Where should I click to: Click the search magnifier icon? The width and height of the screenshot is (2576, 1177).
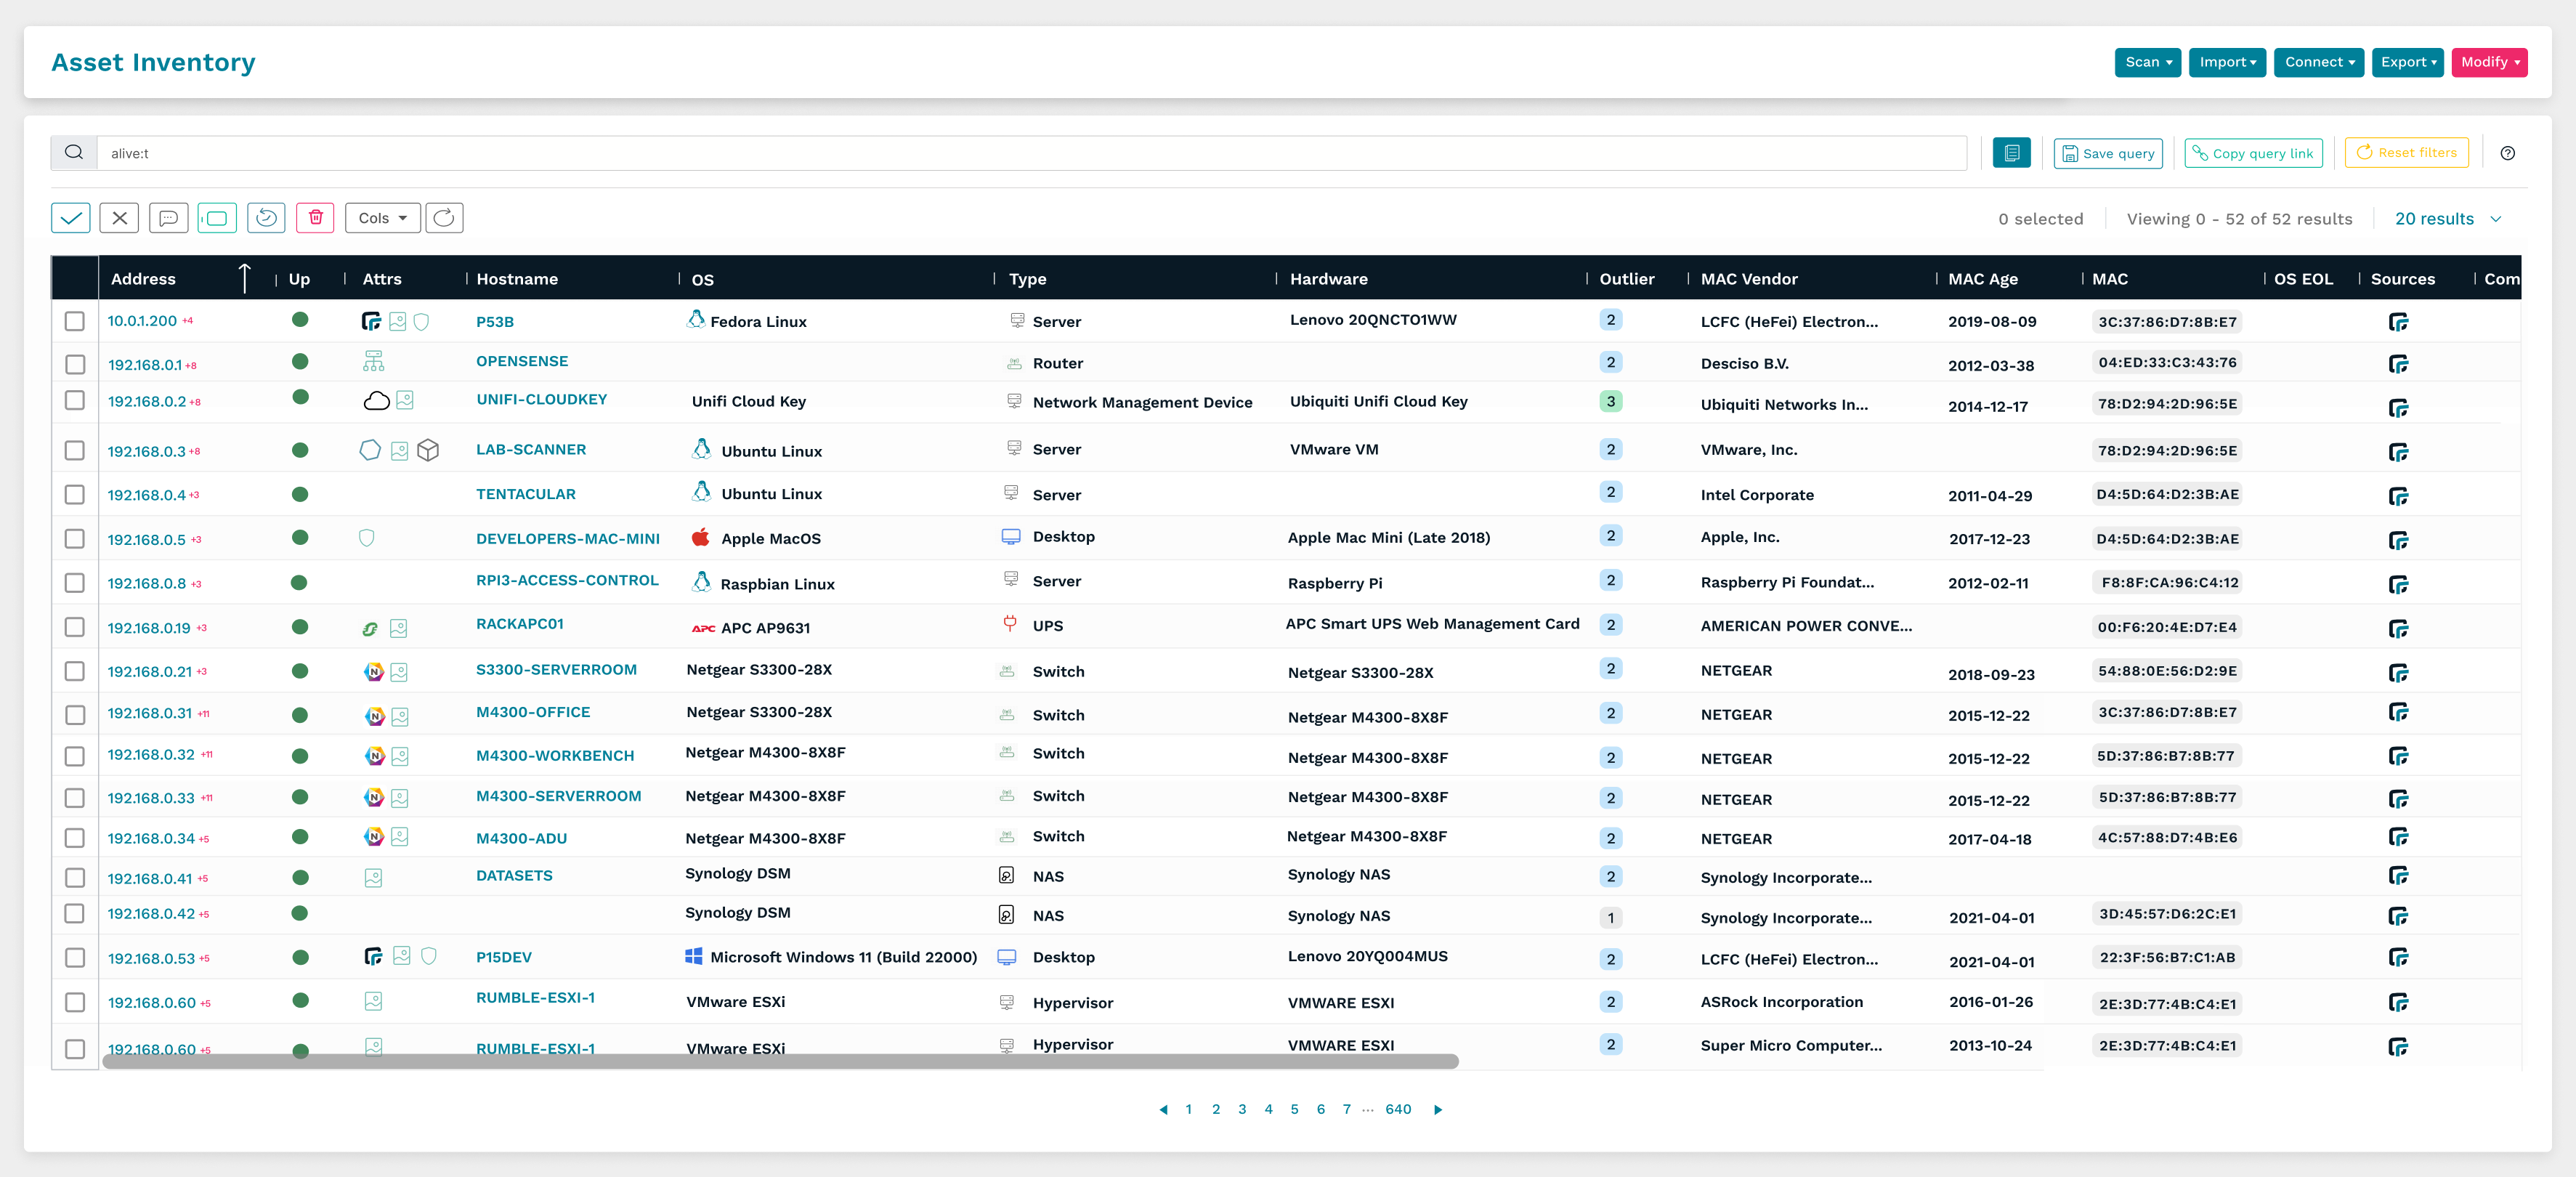pyautogui.click(x=74, y=153)
